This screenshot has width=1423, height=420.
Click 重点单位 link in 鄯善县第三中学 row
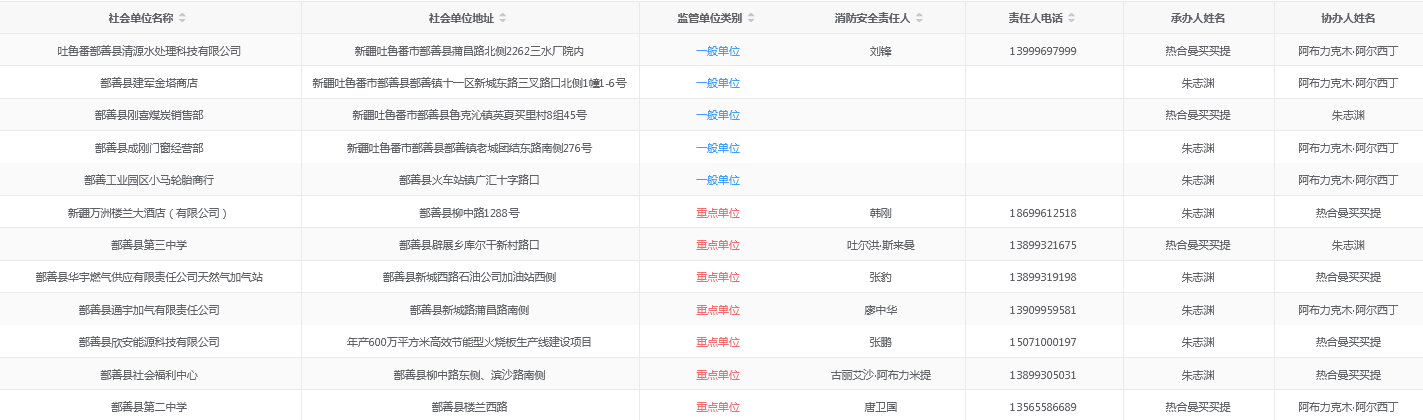717,245
